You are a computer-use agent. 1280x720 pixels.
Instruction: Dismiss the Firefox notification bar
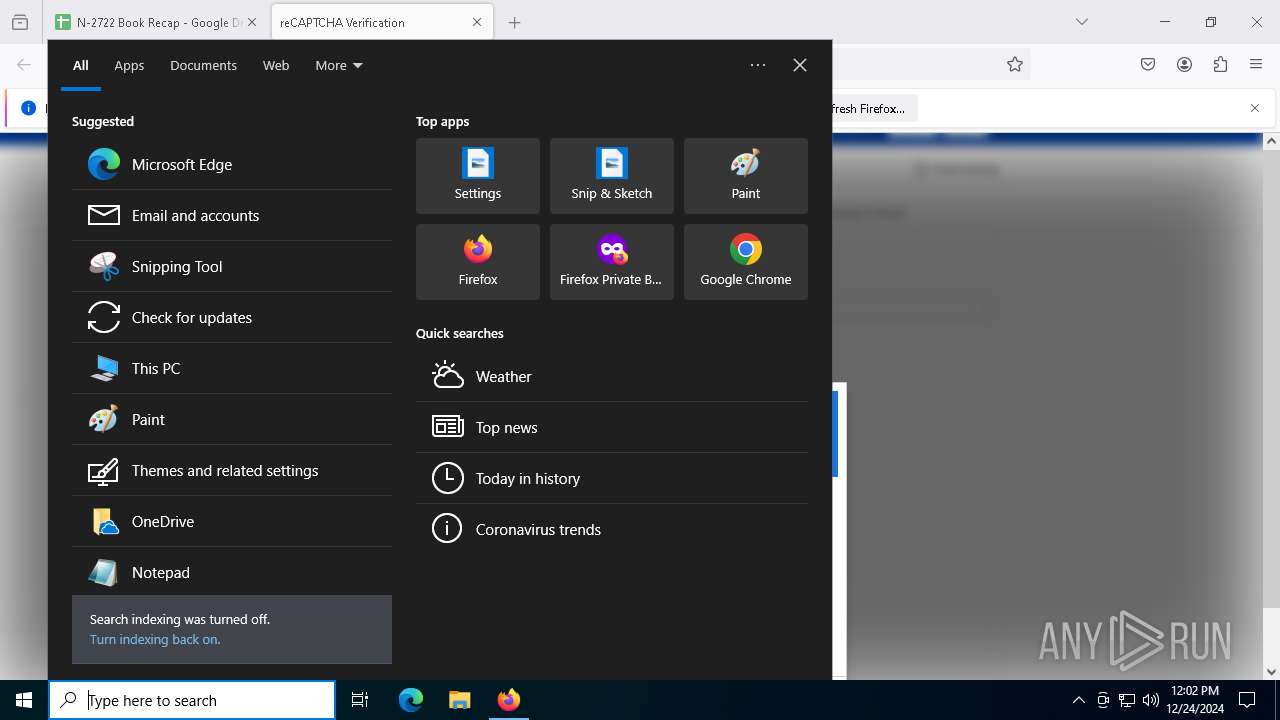(x=1255, y=108)
